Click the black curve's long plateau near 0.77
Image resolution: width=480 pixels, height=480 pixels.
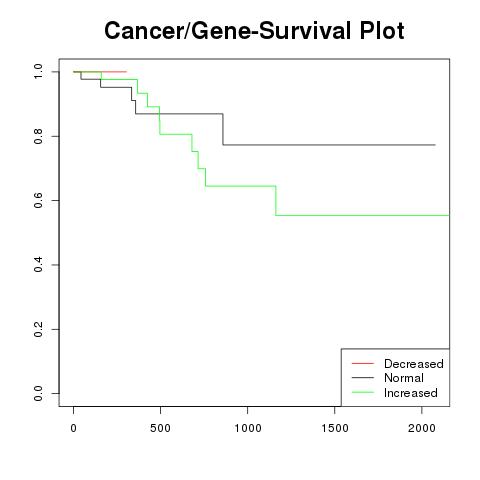click(329, 145)
